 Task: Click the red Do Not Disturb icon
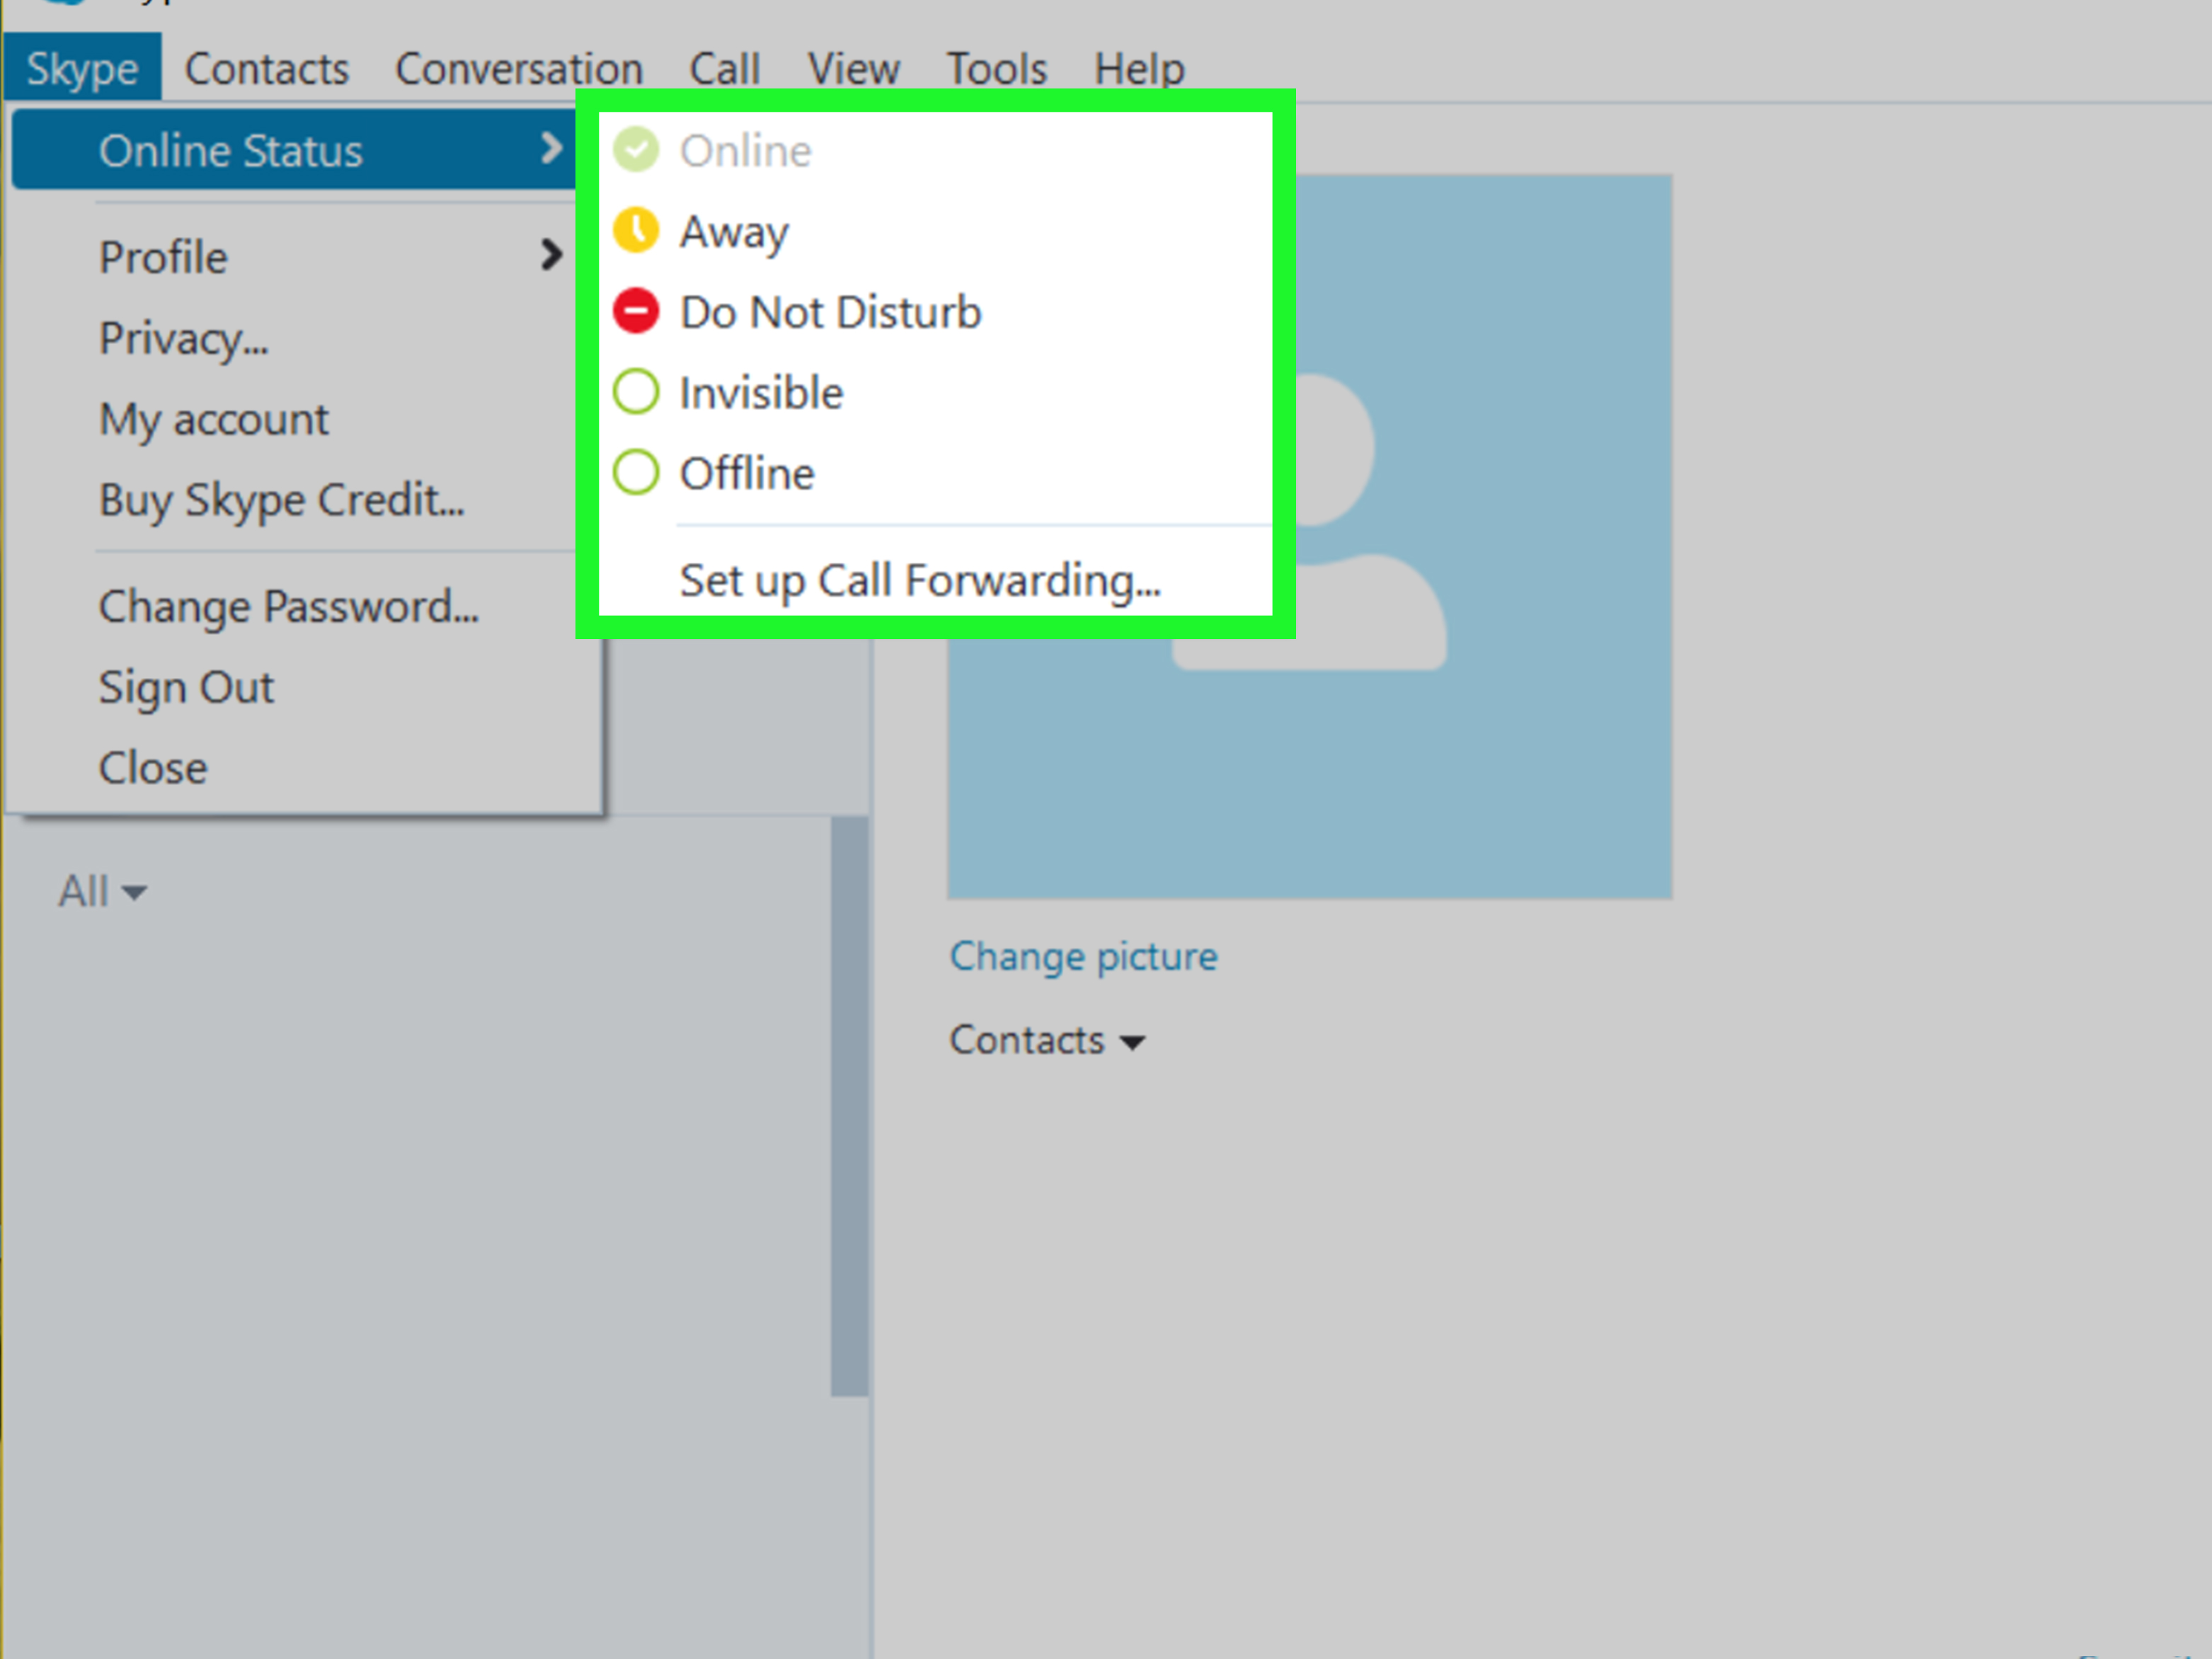coord(636,311)
